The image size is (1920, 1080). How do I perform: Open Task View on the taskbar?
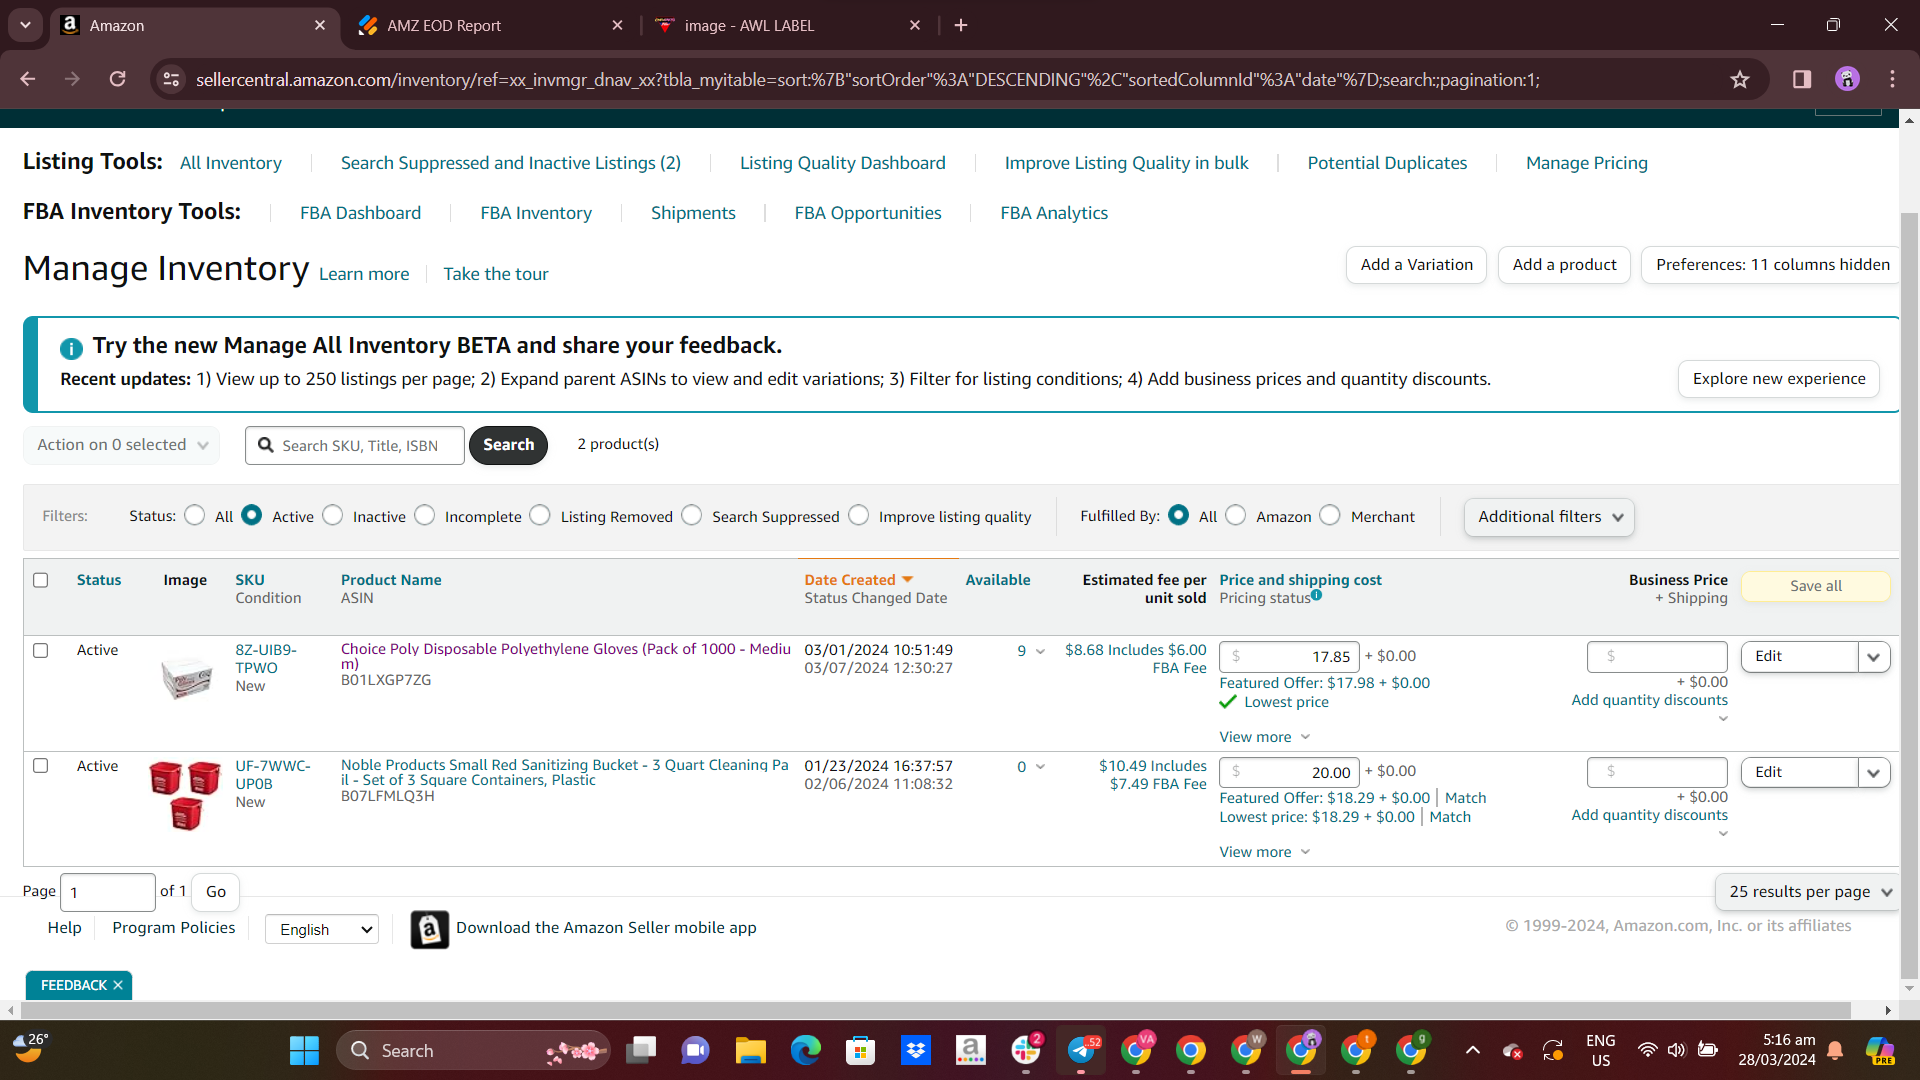click(x=641, y=1051)
